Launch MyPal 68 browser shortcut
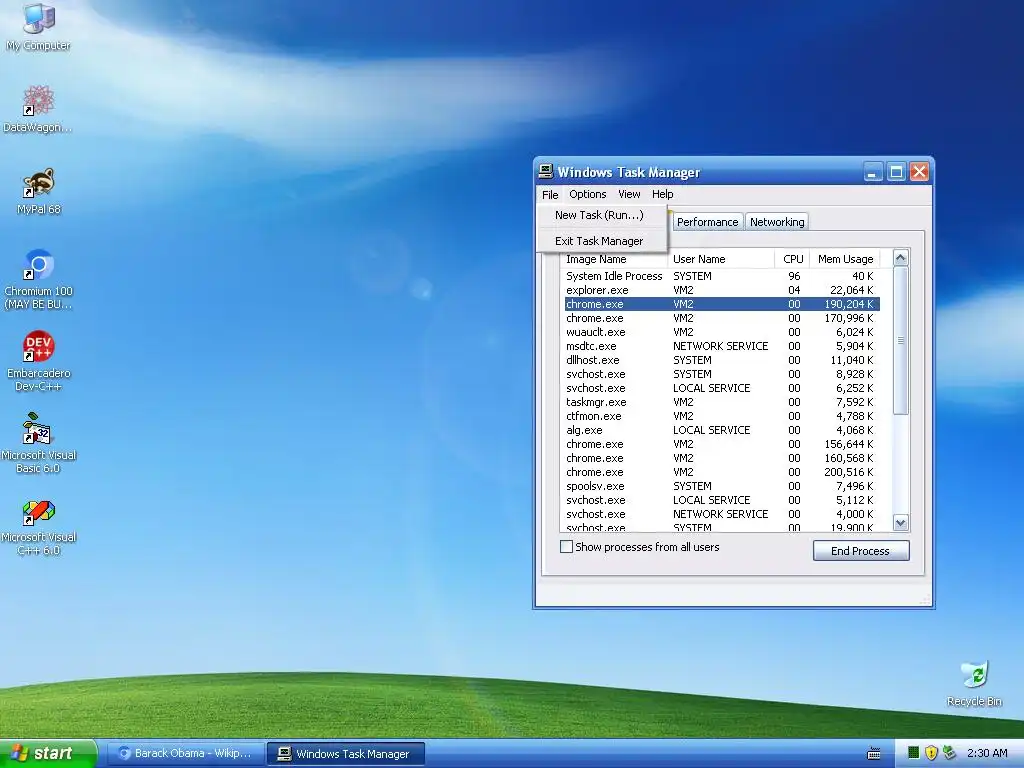This screenshot has height=768, width=1024. click(x=39, y=191)
